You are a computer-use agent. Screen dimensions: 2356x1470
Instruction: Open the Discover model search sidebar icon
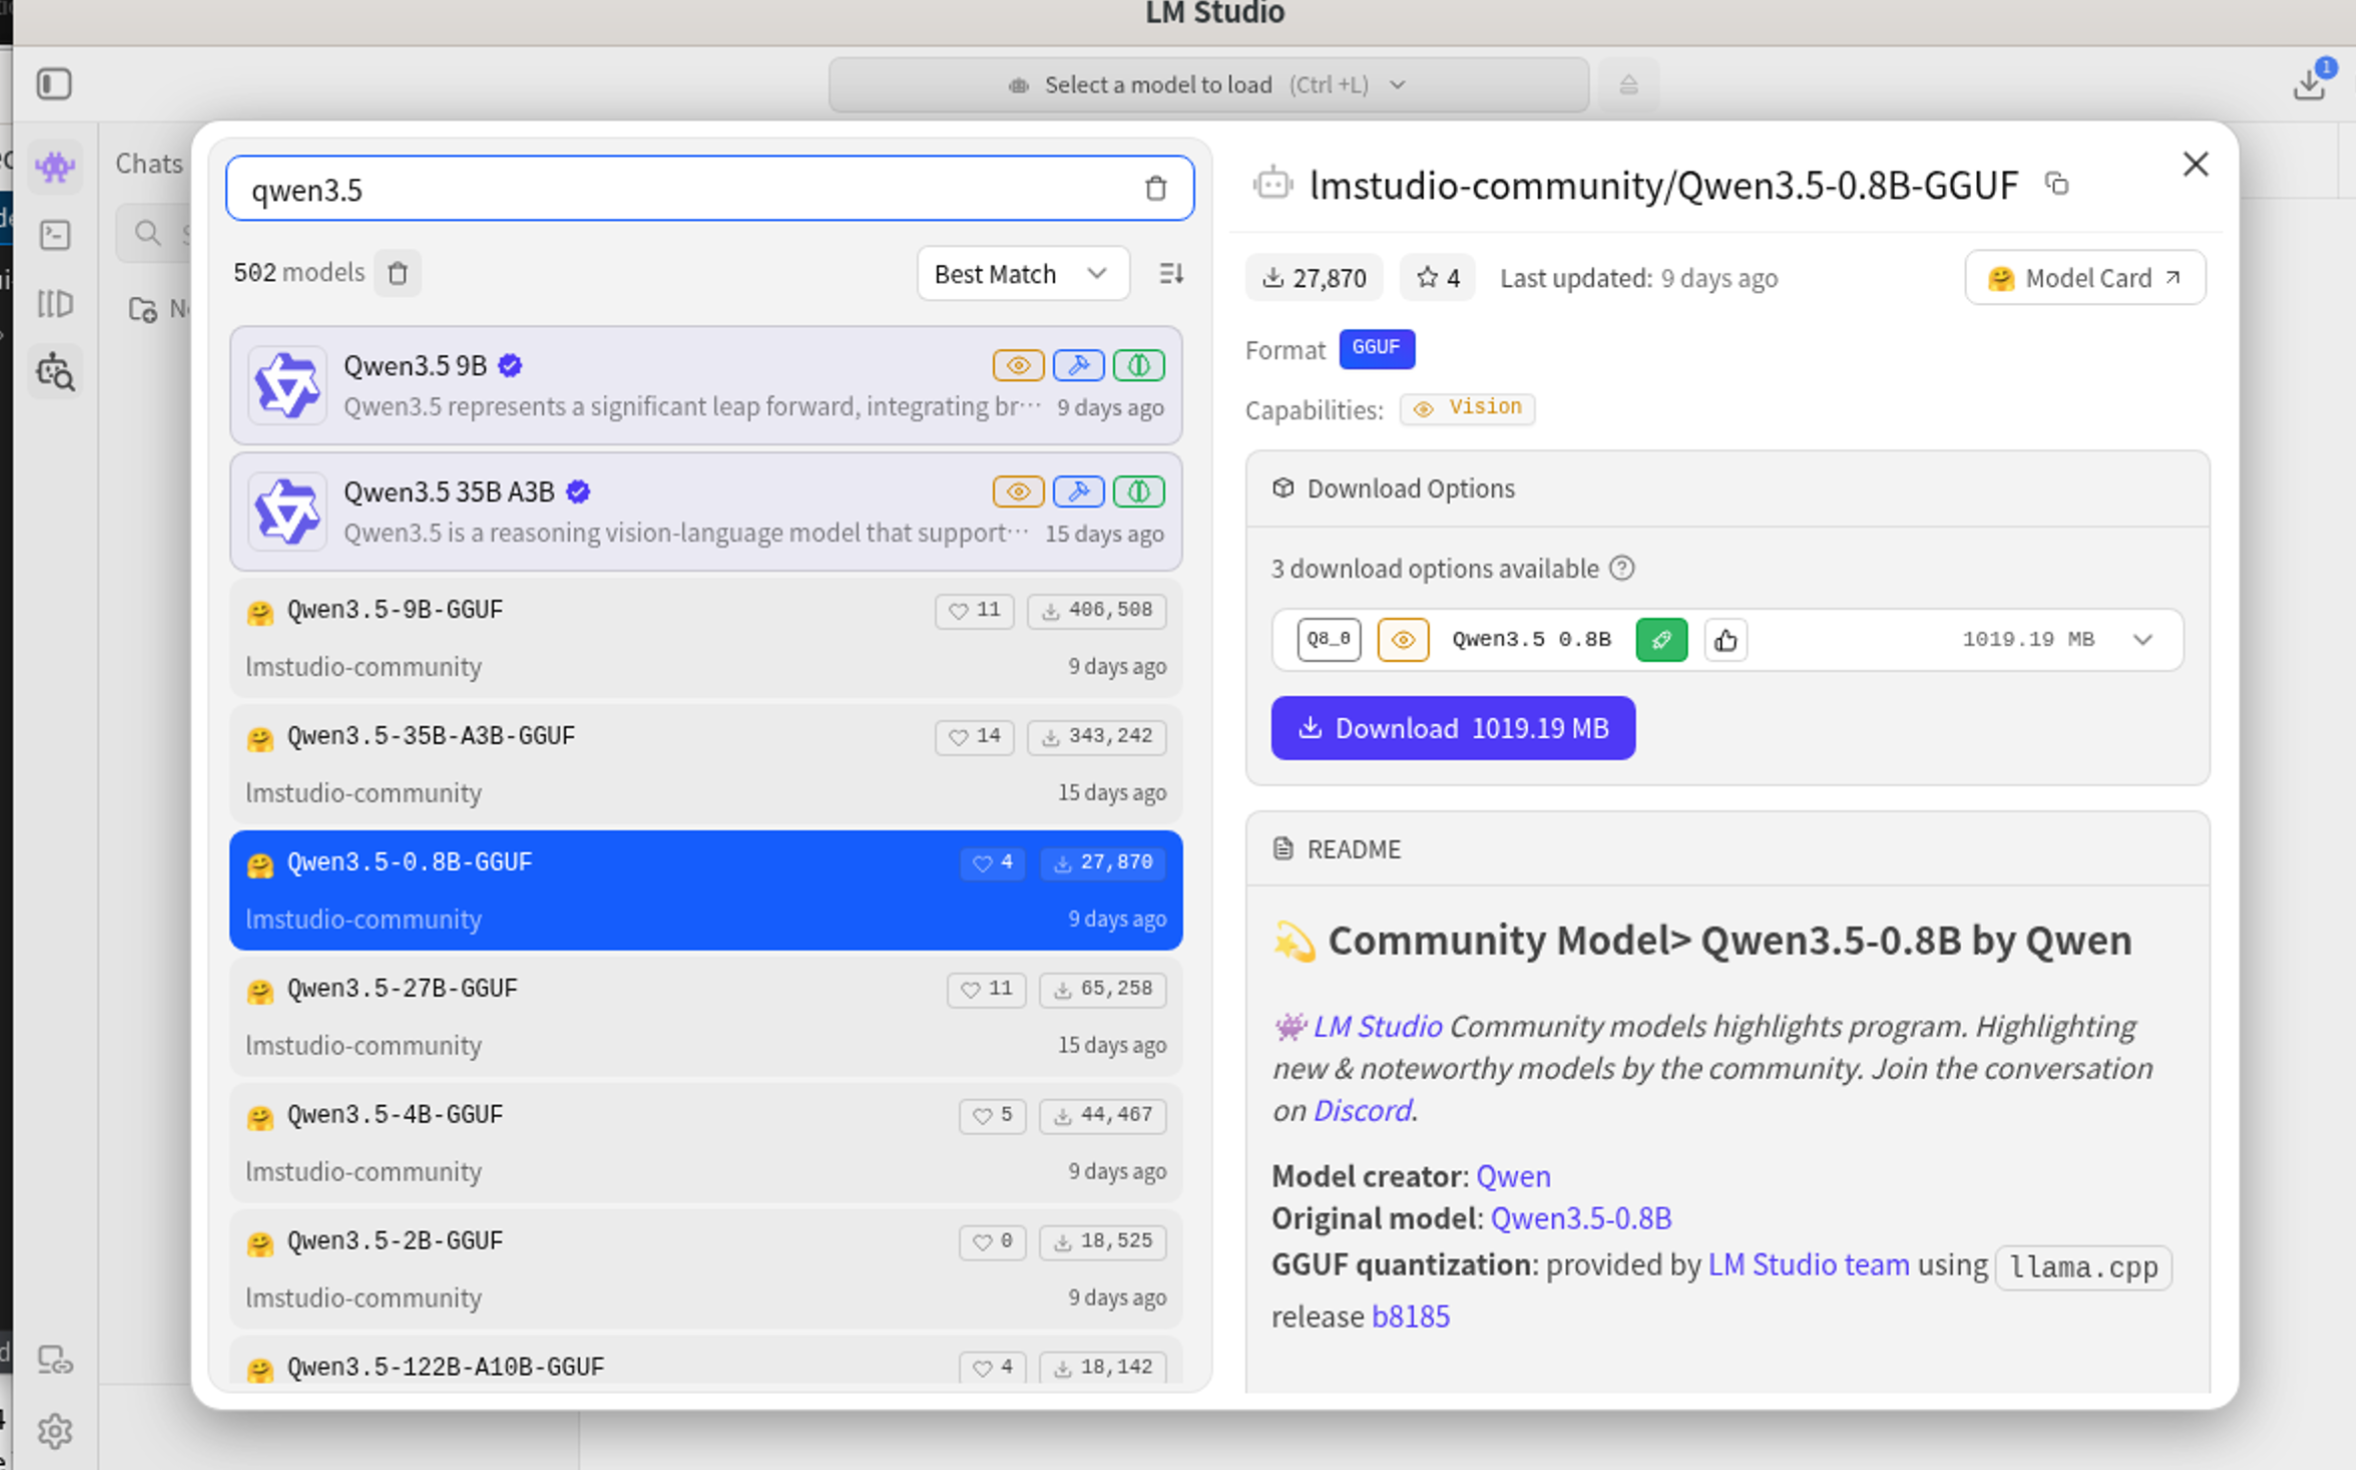click(x=54, y=373)
